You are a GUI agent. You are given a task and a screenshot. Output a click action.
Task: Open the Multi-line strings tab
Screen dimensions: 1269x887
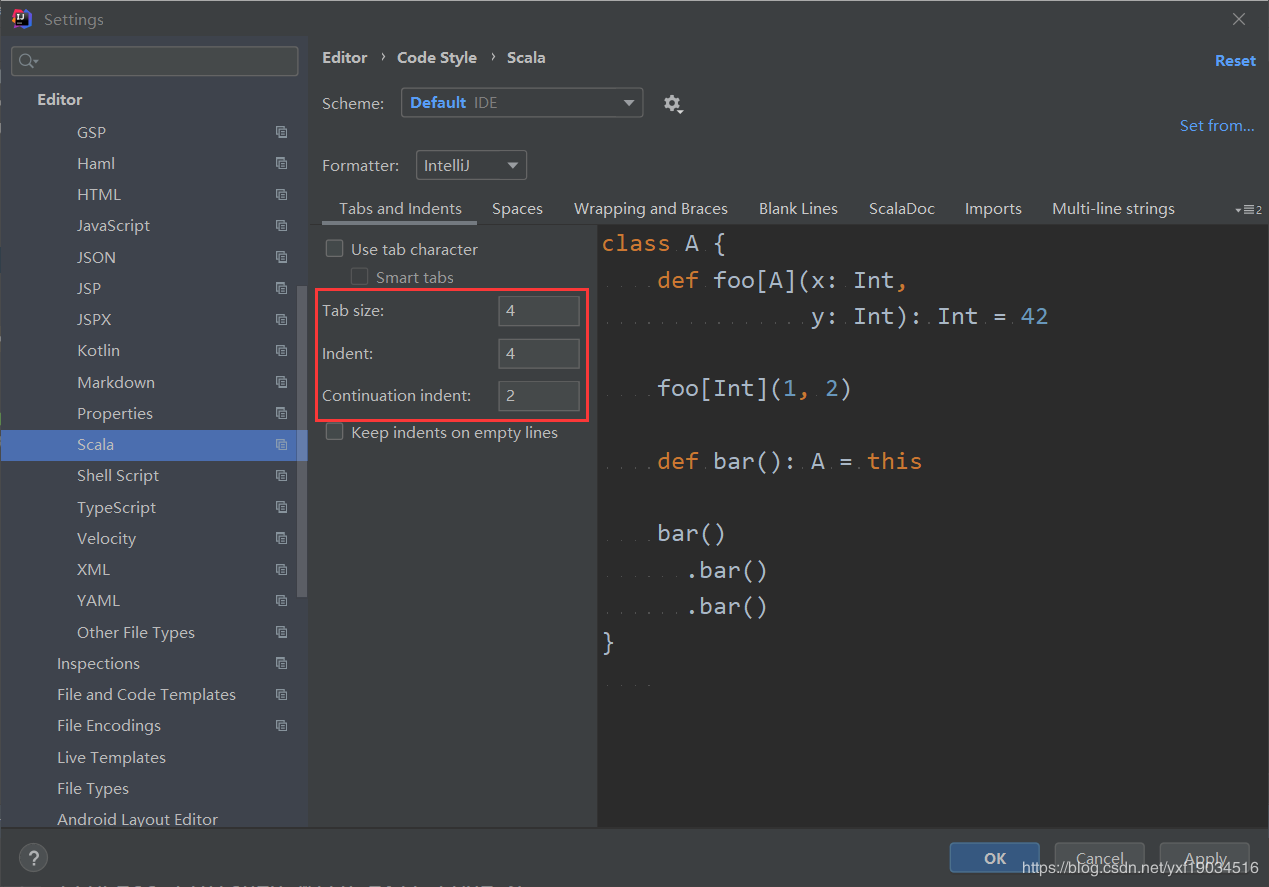click(1113, 209)
